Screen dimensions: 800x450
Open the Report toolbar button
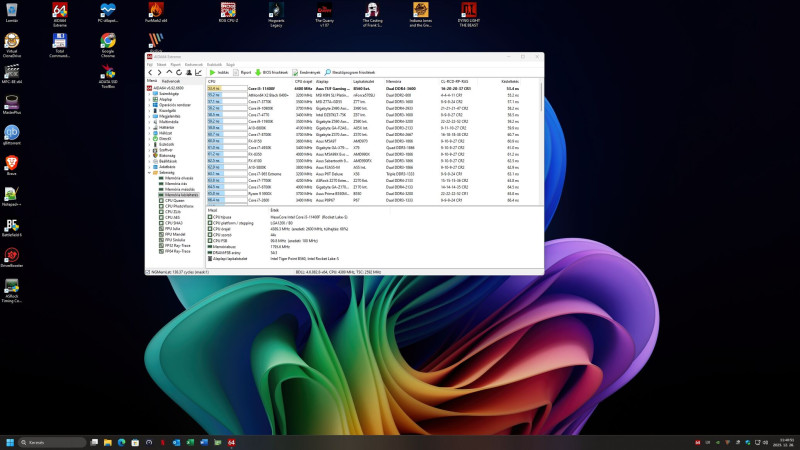(x=244, y=72)
